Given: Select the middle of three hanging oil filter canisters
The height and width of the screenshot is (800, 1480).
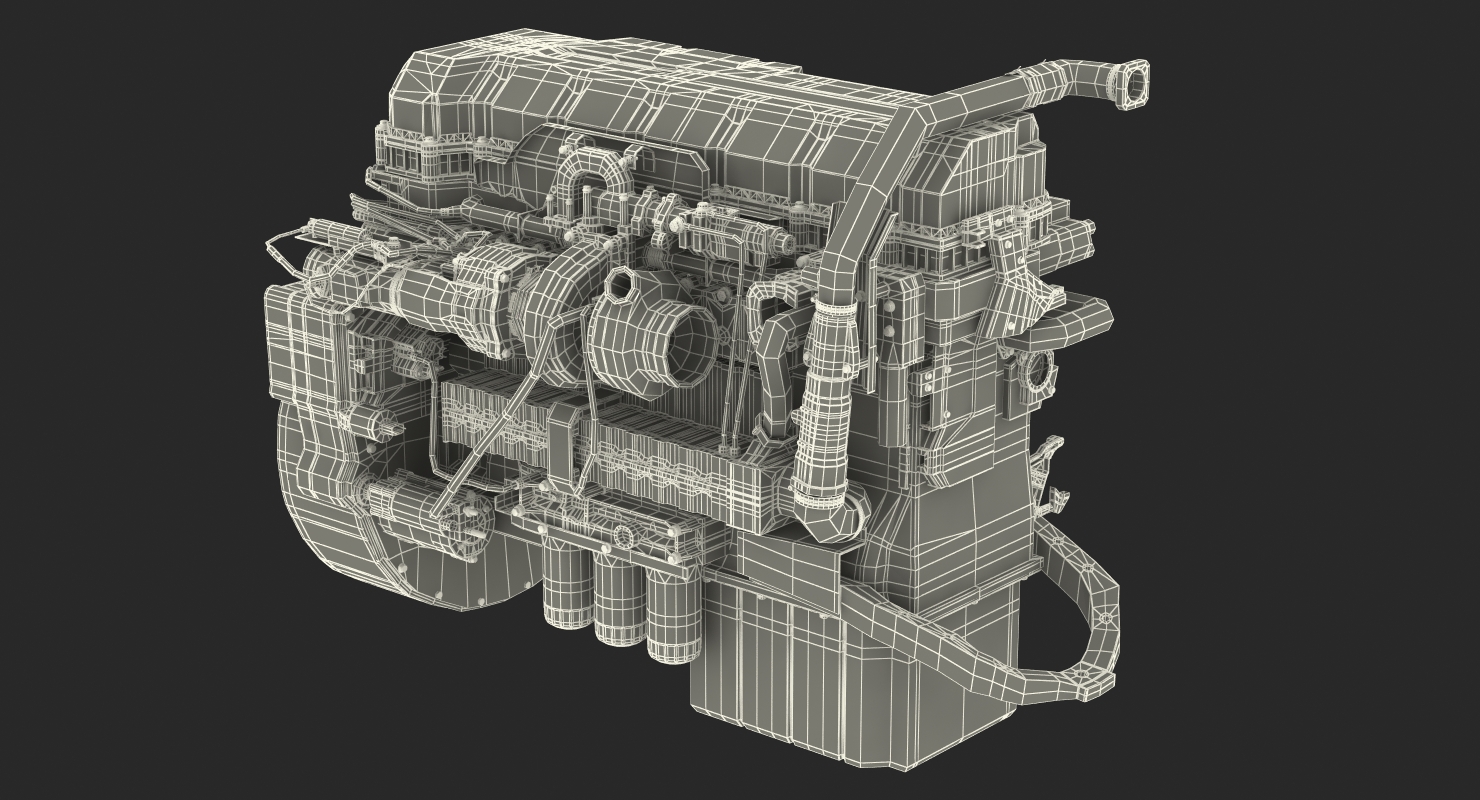Looking at the screenshot, I should click(x=620, y=599).
